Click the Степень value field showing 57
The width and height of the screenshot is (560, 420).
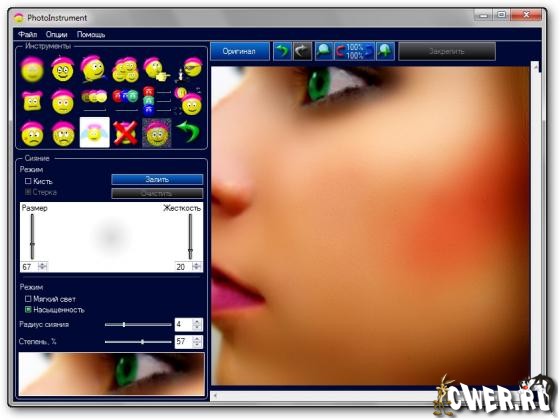184,341
